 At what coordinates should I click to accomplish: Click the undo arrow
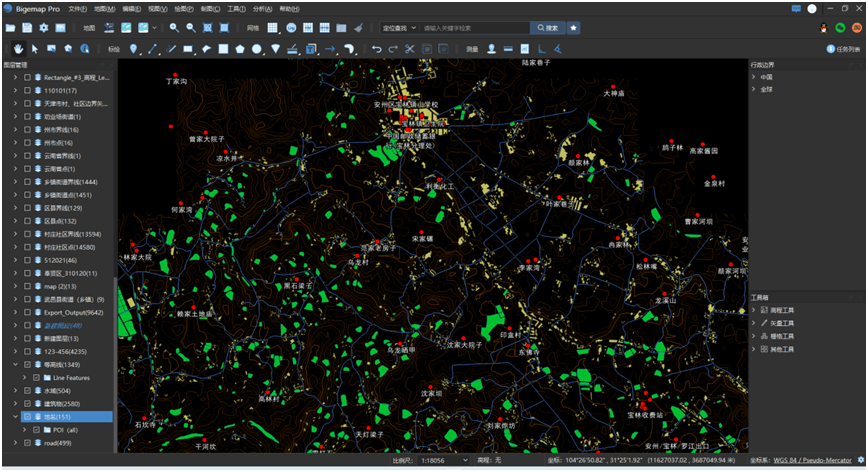pyautogui.click(x=376, y=49)
